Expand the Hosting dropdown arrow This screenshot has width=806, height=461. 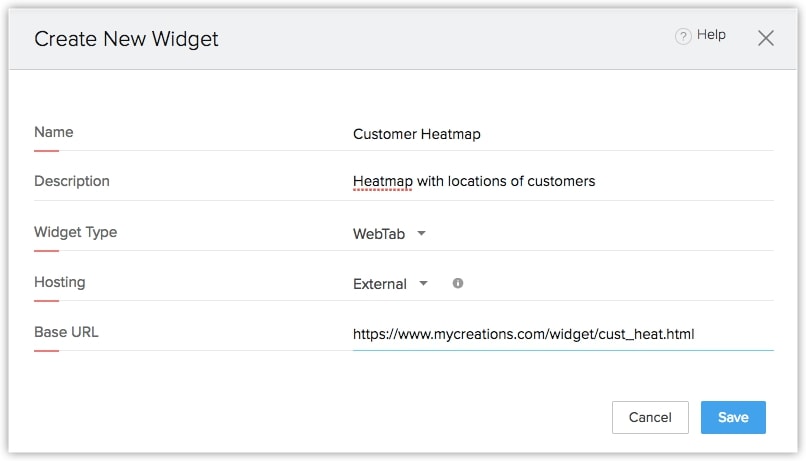tap(424, 283)
